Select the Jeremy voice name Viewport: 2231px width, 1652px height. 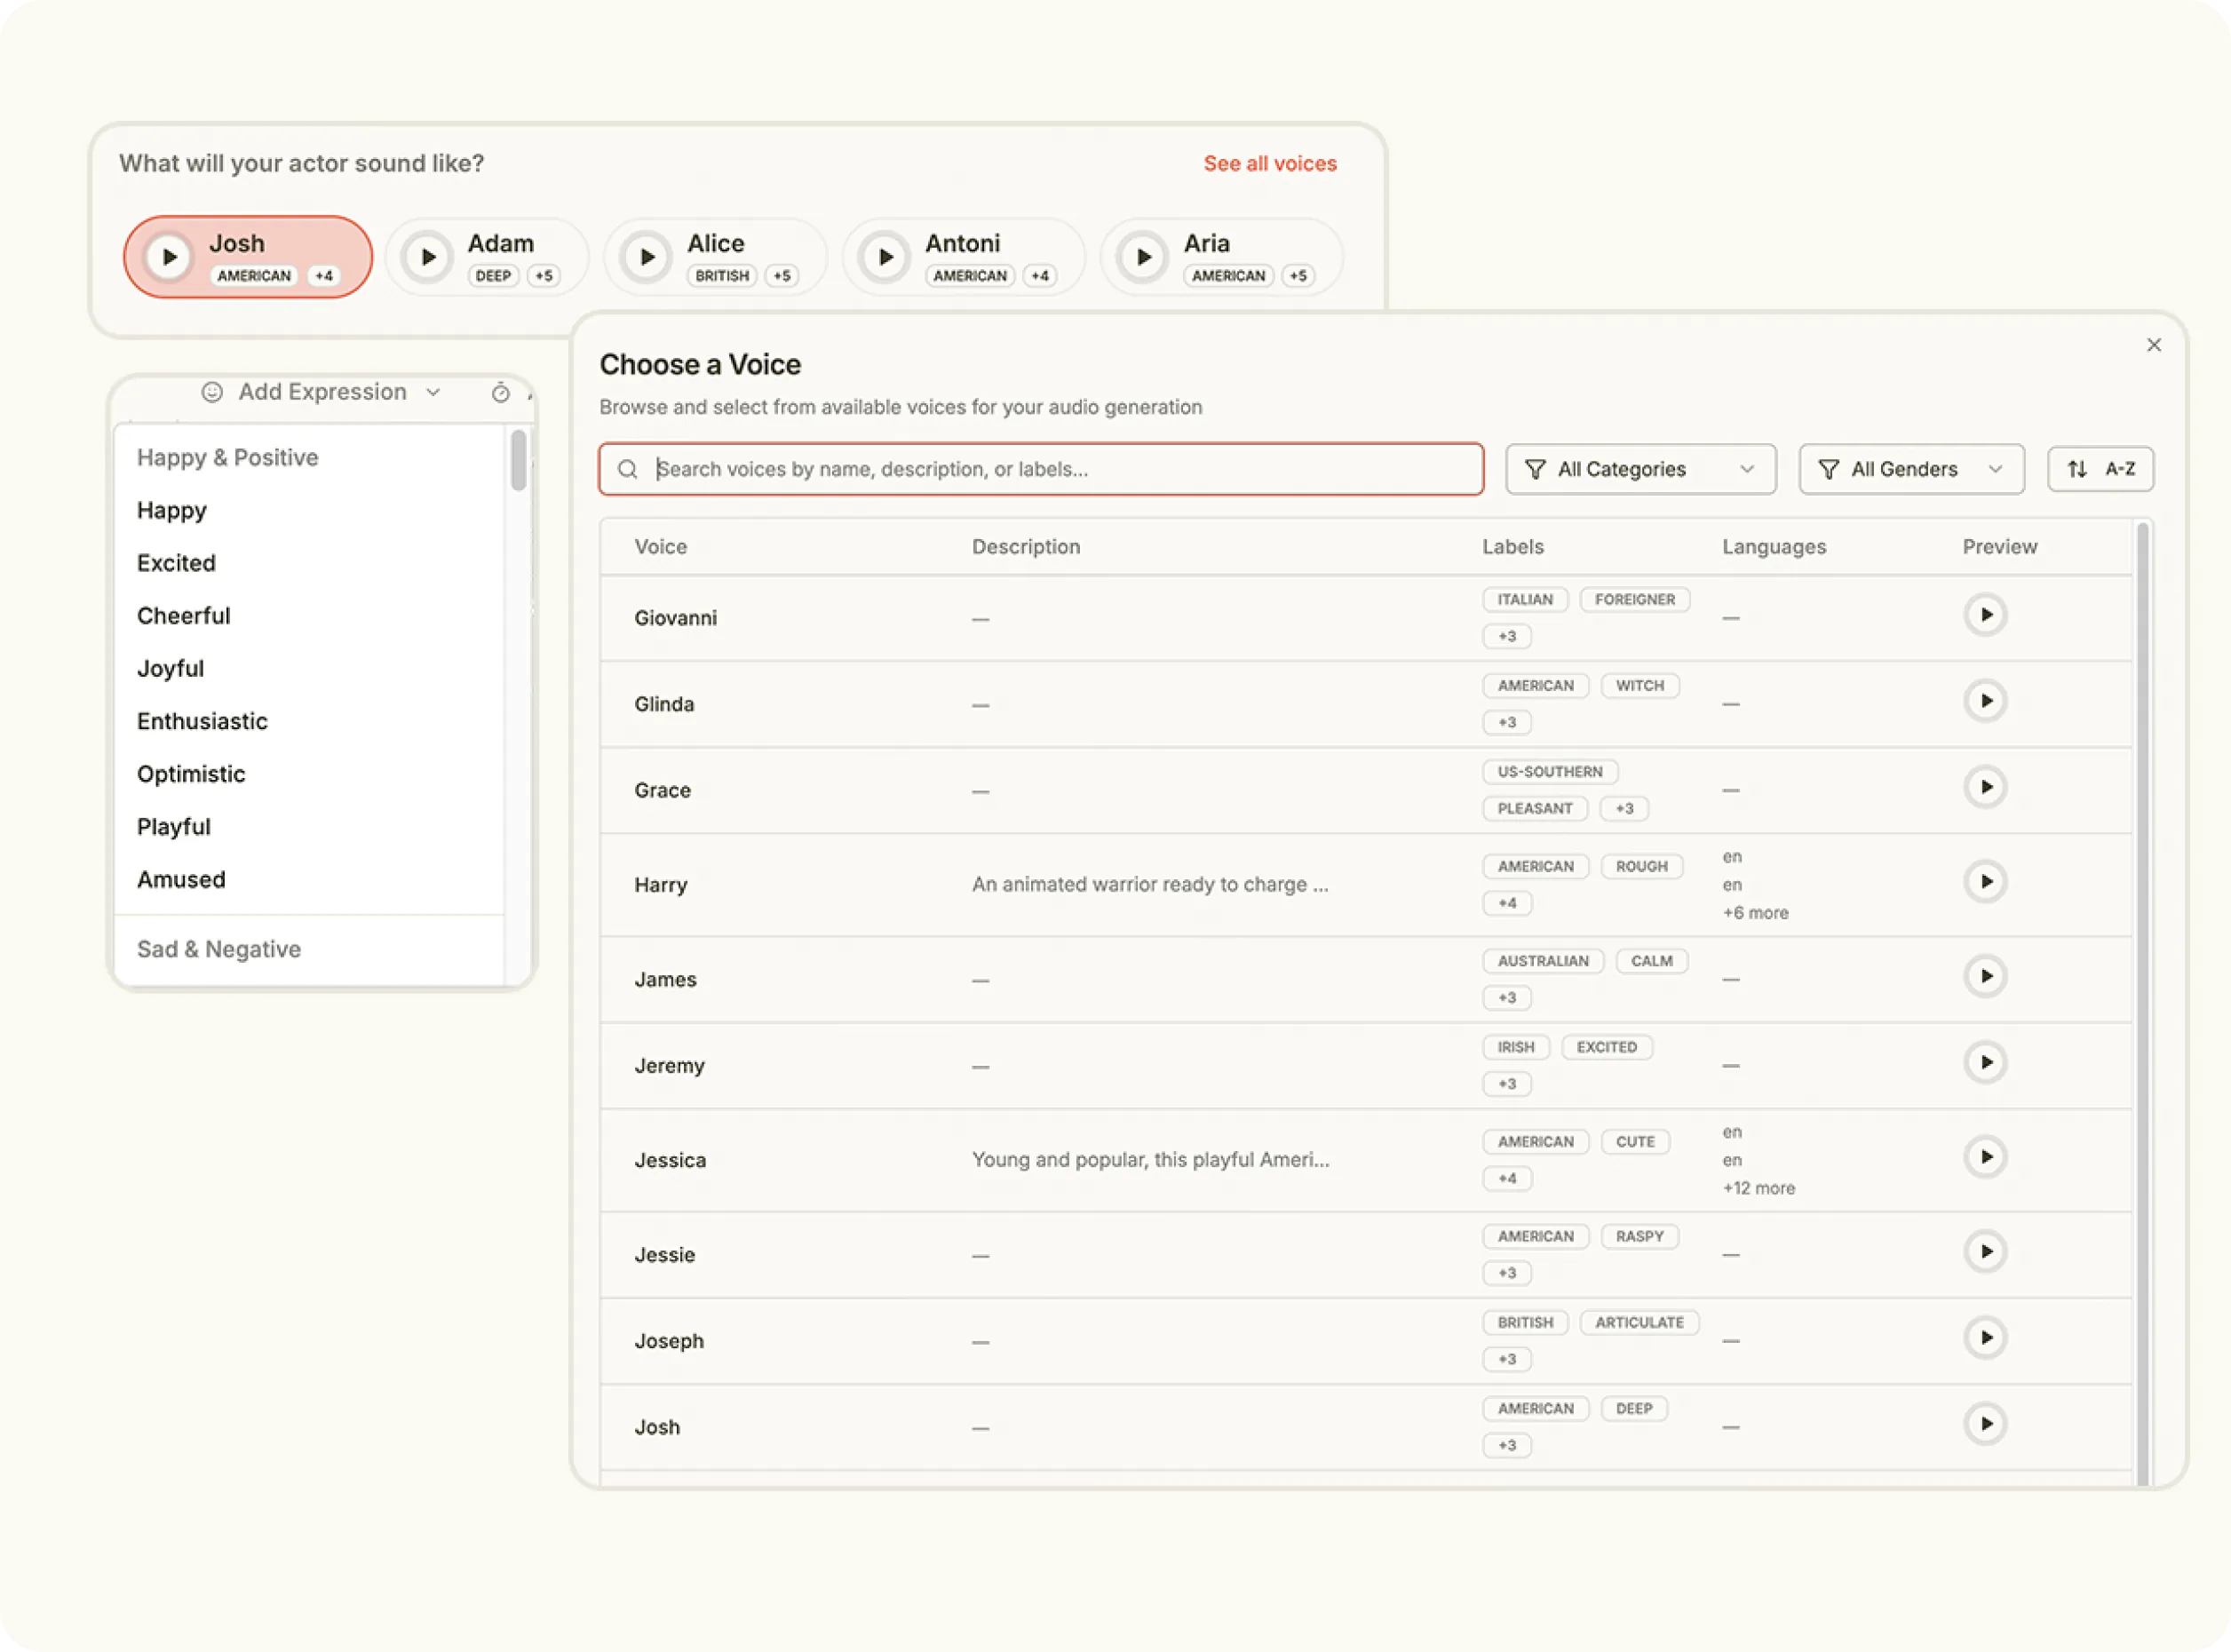tap(669, 1066)
